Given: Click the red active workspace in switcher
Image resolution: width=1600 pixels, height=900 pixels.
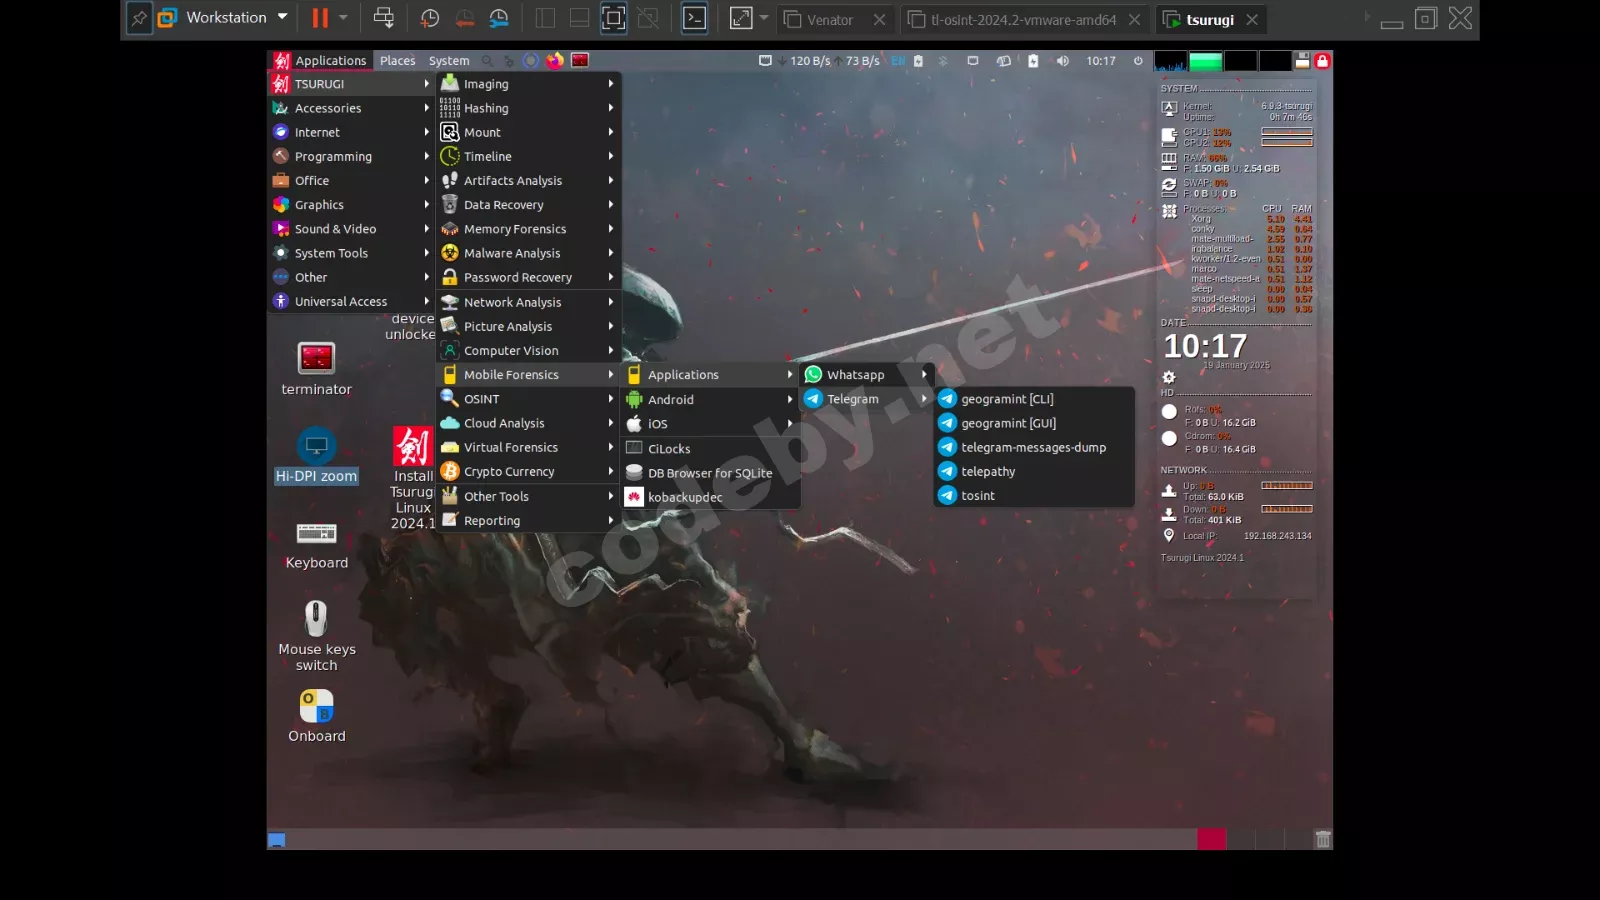Looking at the screenshot, I should [1211, 839].
